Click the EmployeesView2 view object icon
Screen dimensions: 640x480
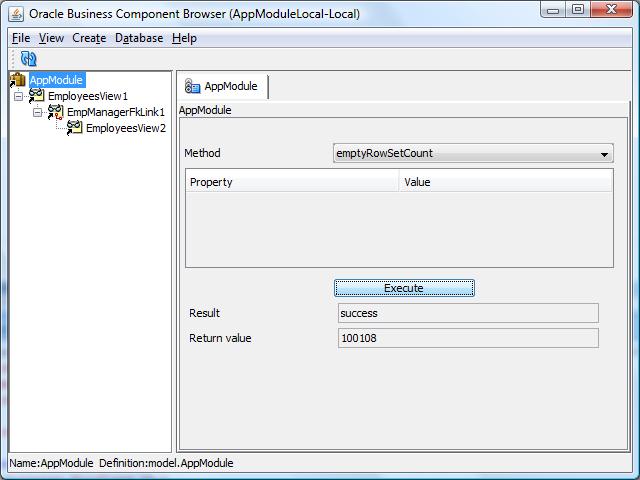coord(74,128)
